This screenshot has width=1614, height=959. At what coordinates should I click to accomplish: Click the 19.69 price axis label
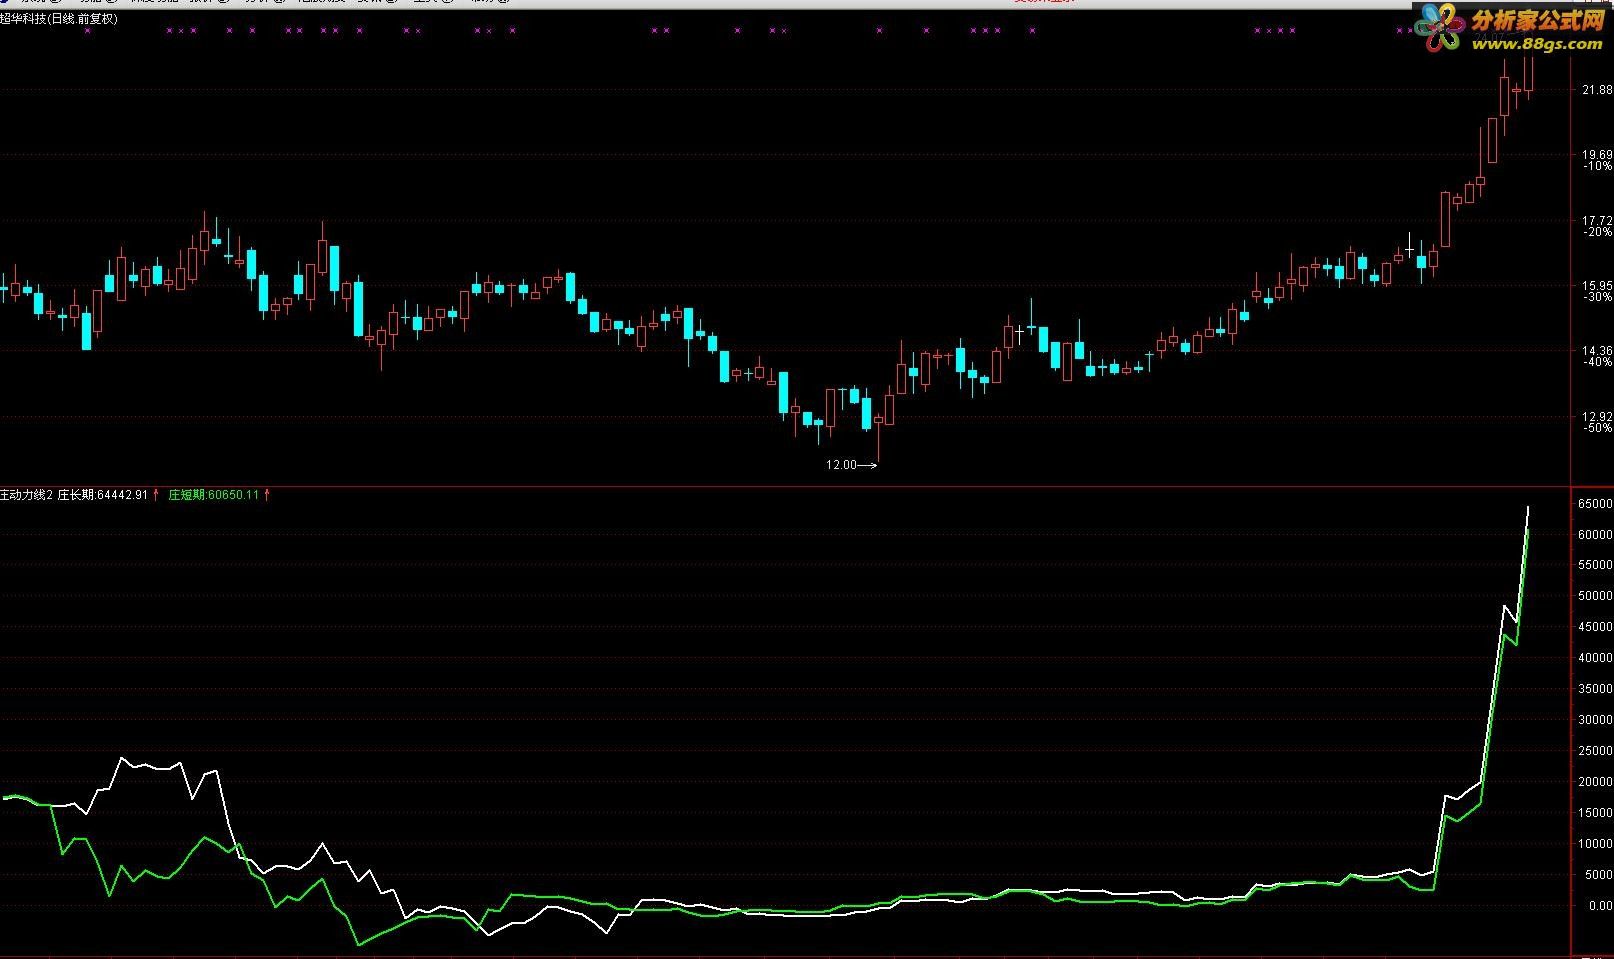[x=1598, y=155]
